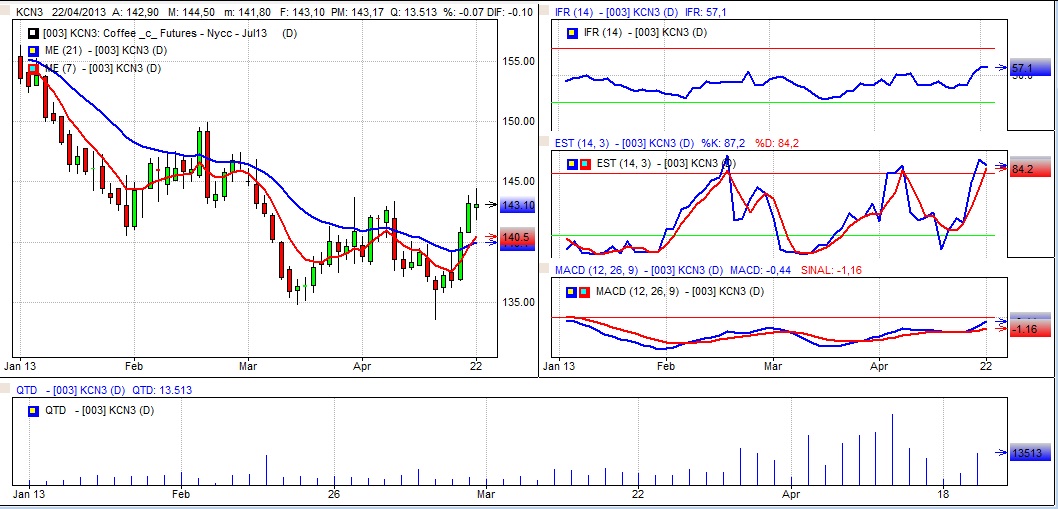Click the 13513 volume value label
1058x509 pixels.
pyautogui.click(x=1026, y=453)
